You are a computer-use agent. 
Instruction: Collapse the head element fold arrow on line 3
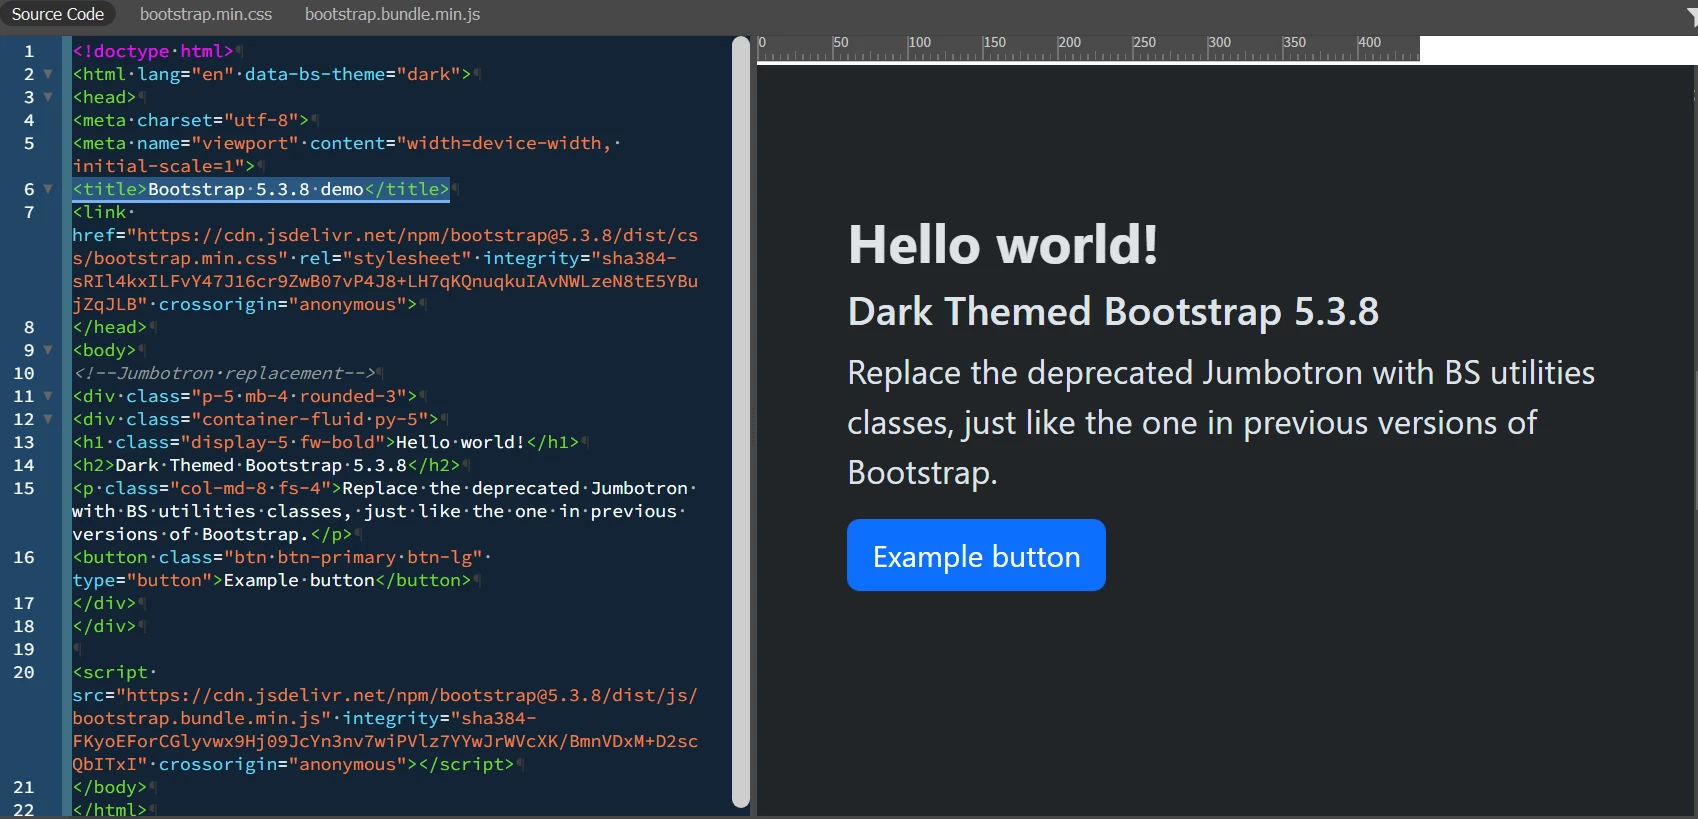48,97
